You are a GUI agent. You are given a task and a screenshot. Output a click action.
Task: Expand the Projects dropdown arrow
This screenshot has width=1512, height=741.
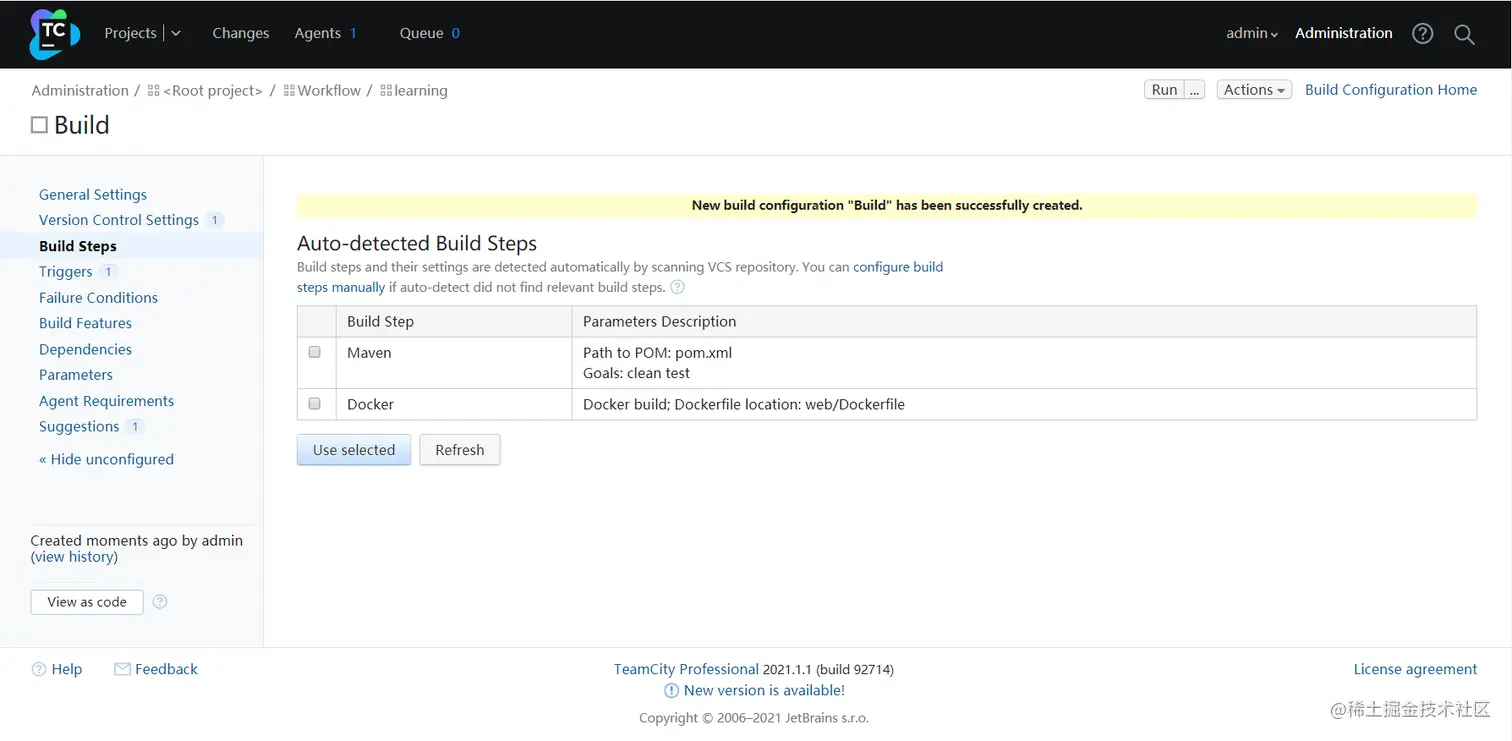[x=176, y=33]
